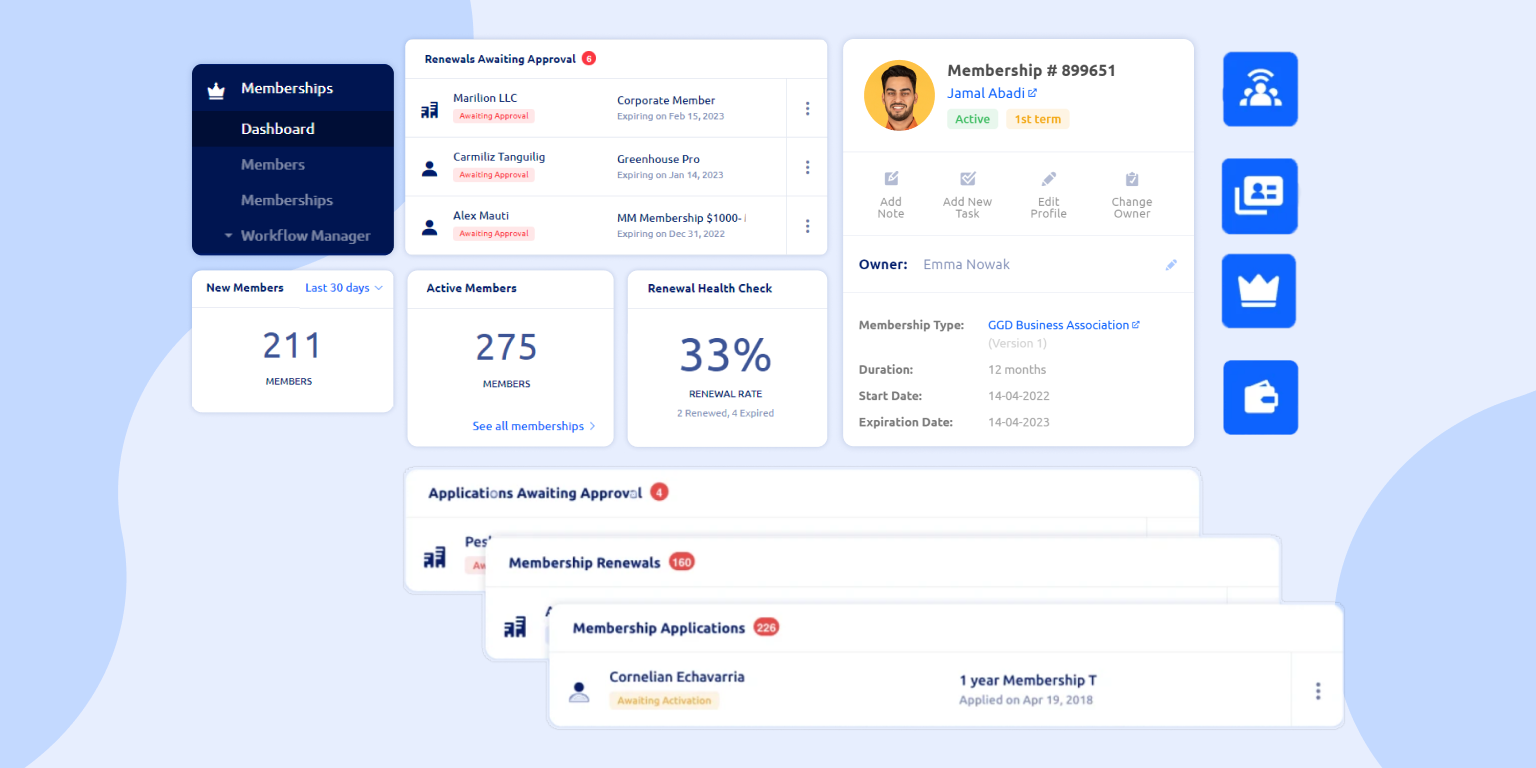
Task: Select Members in the sidebar
Action: click(272, 165)
